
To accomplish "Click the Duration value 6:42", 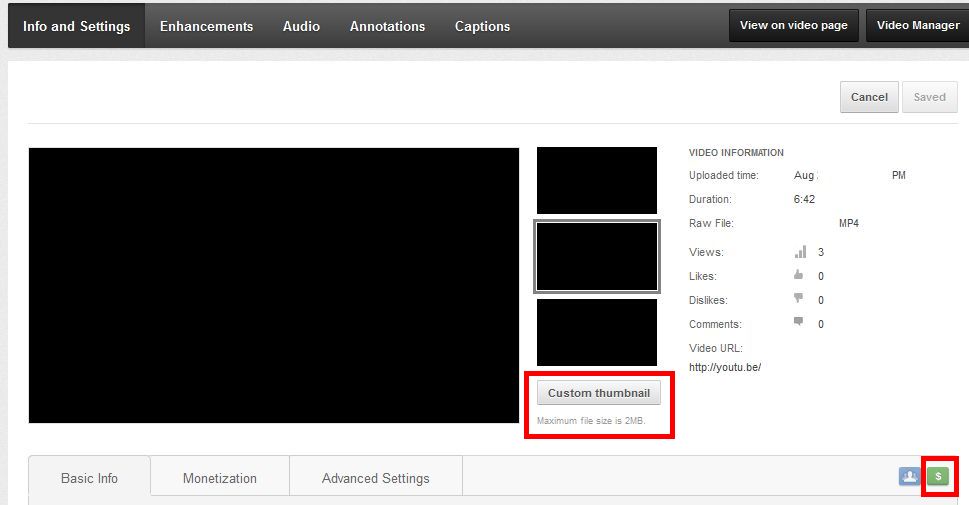I will click(x=804, y=199).
